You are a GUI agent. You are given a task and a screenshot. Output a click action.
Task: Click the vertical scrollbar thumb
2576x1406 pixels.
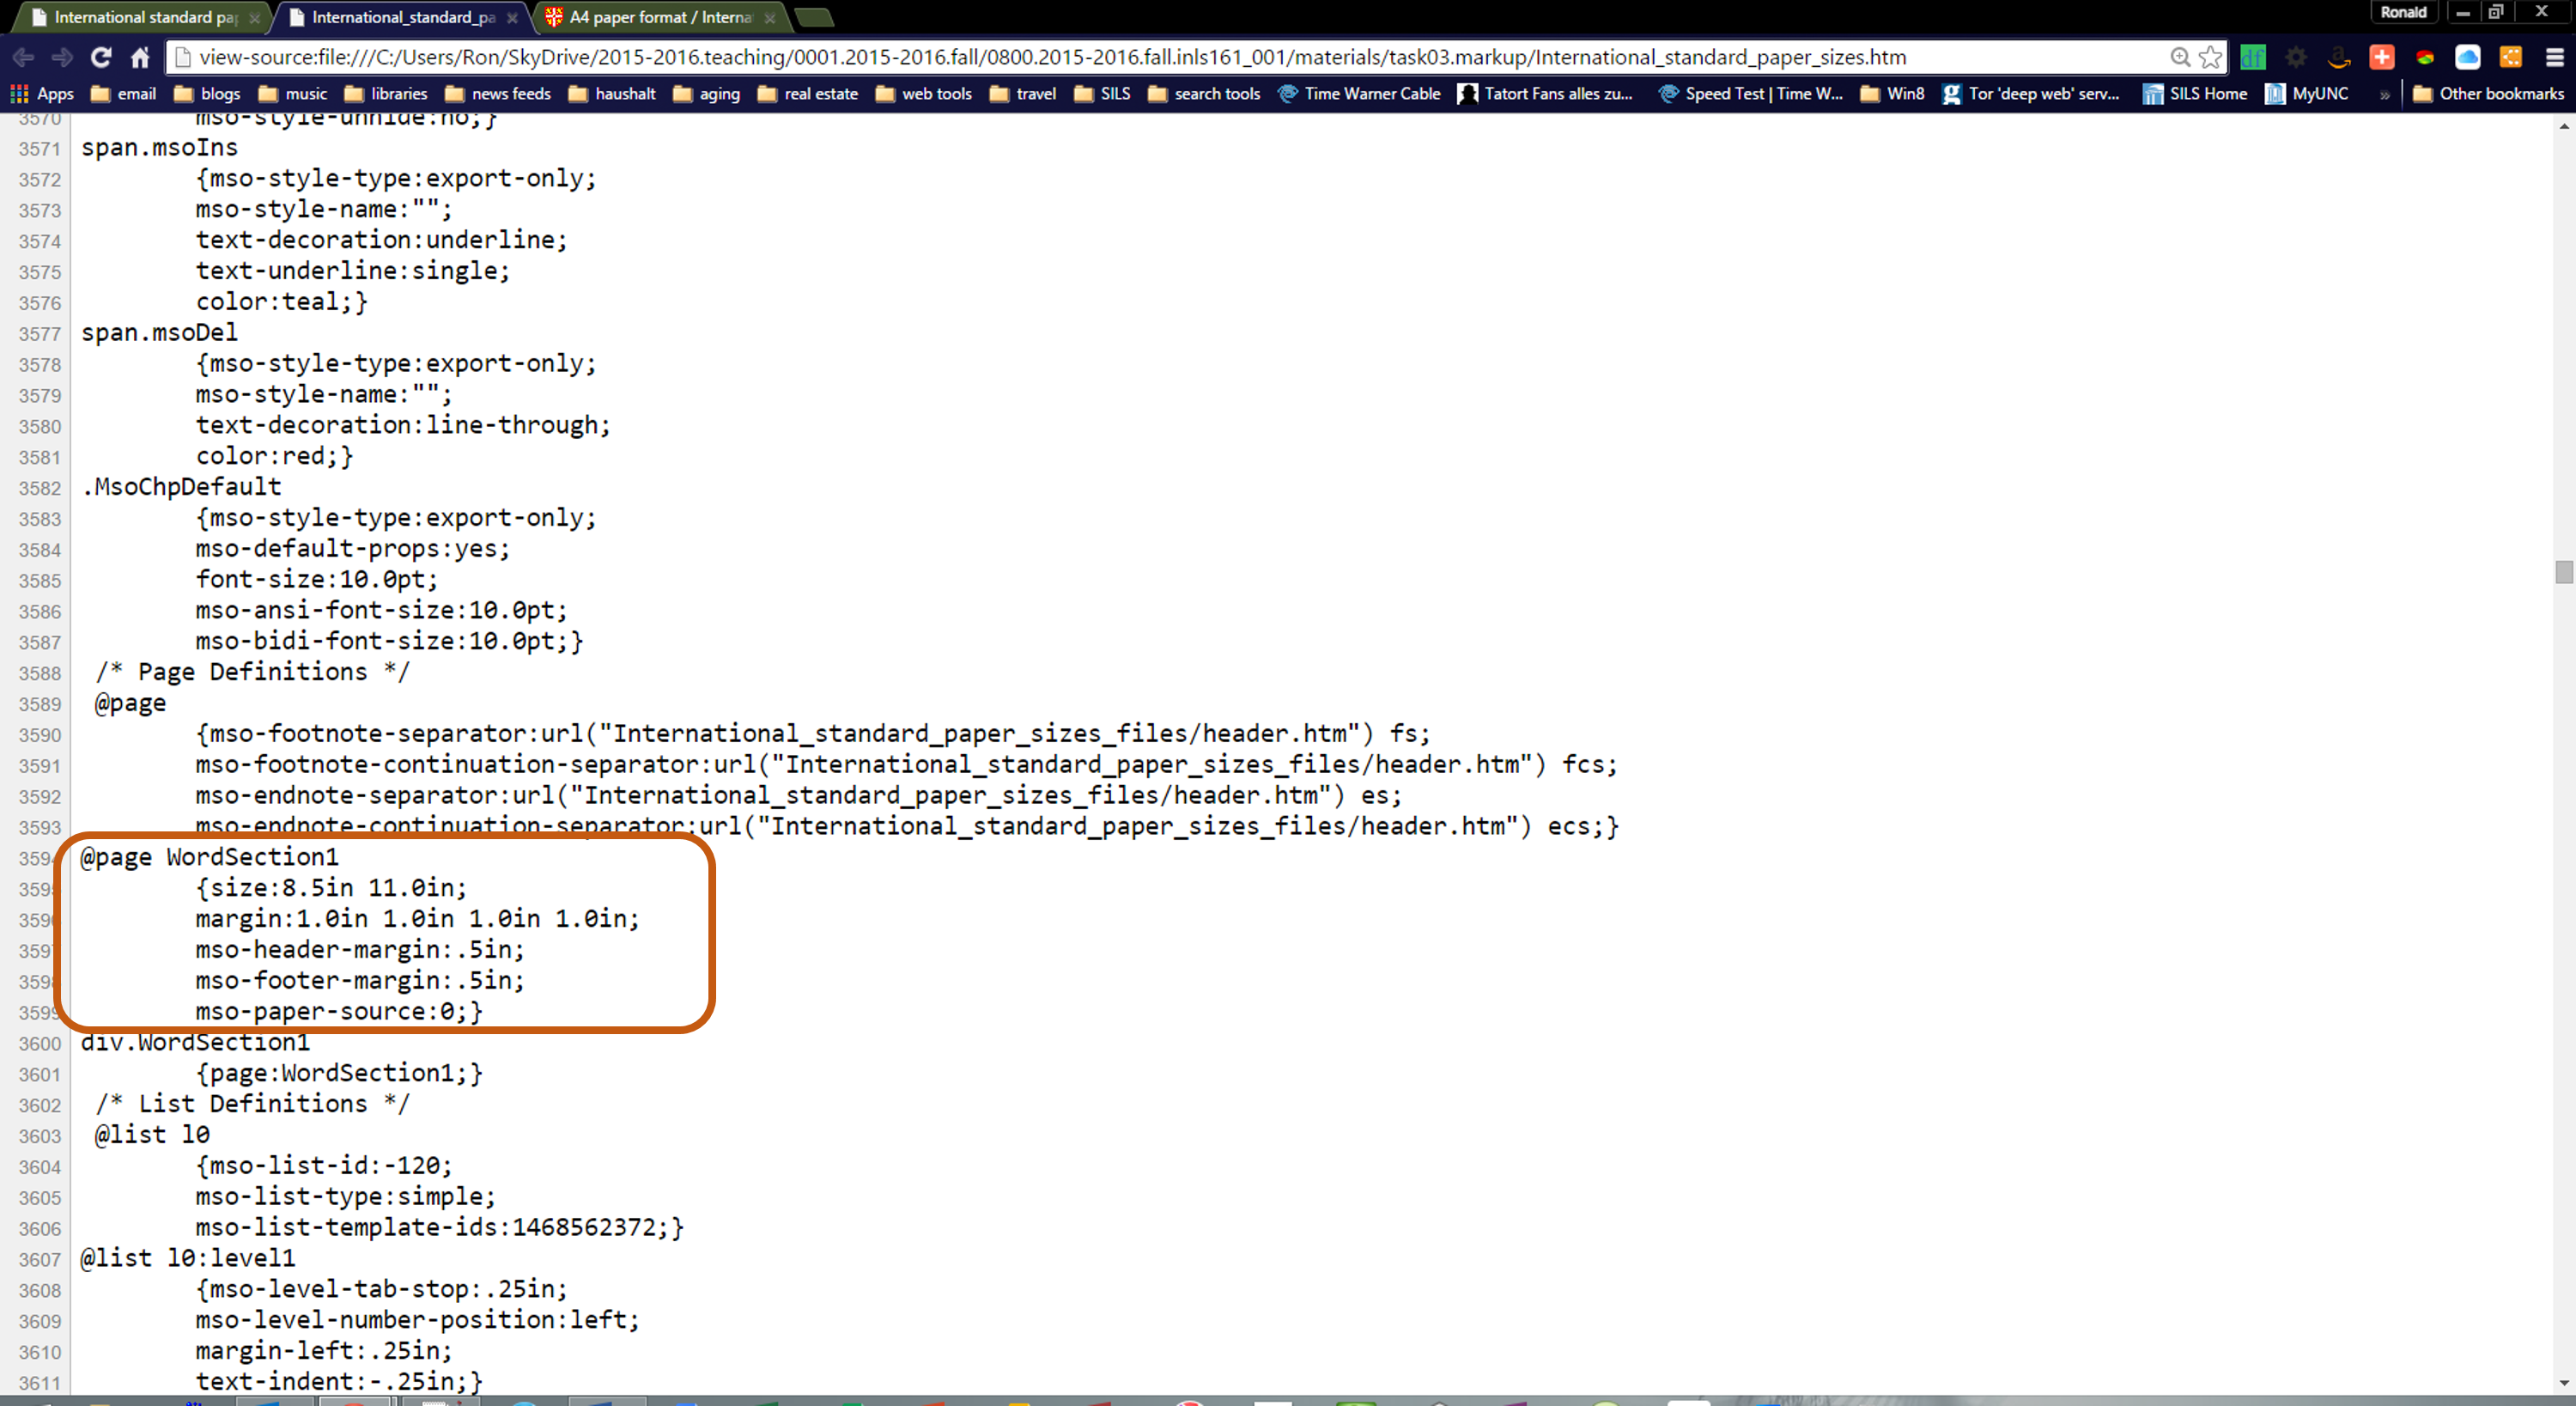point(2564,572)
